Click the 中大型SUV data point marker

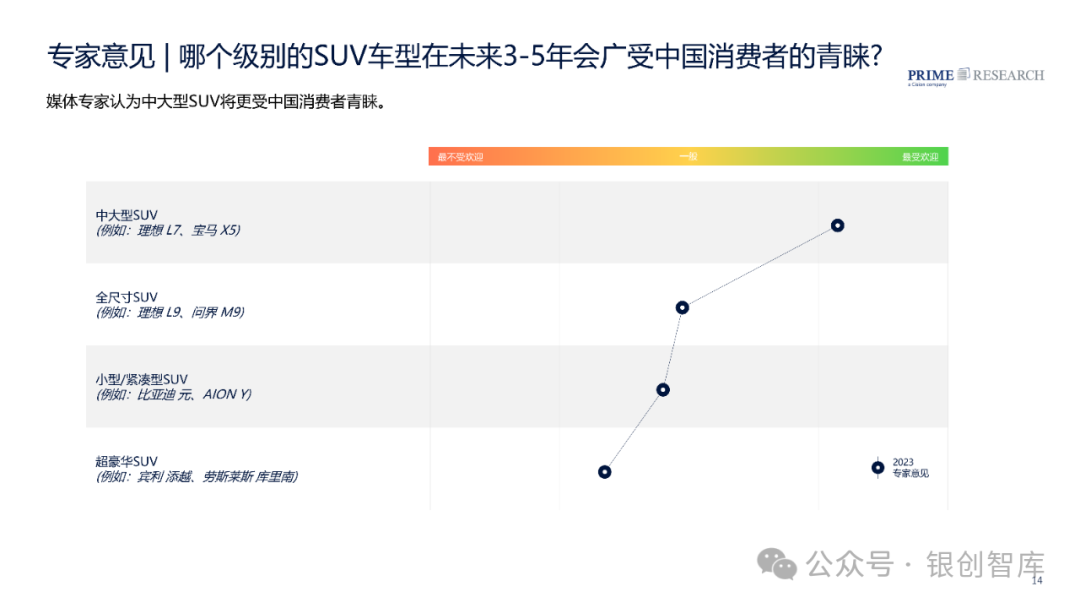(837, 225)
